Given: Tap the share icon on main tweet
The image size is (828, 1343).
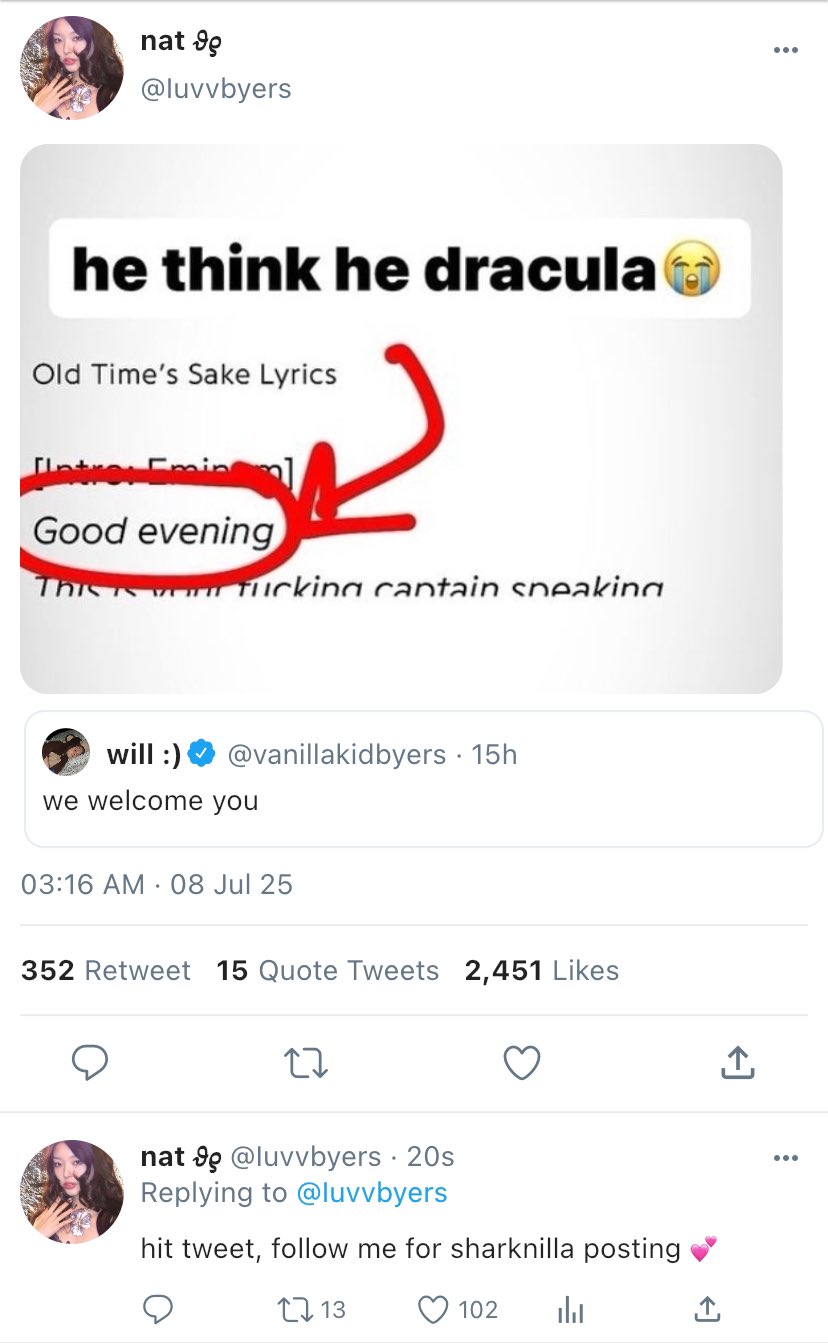Looking at the screenshot, I should pos(737,1063).
